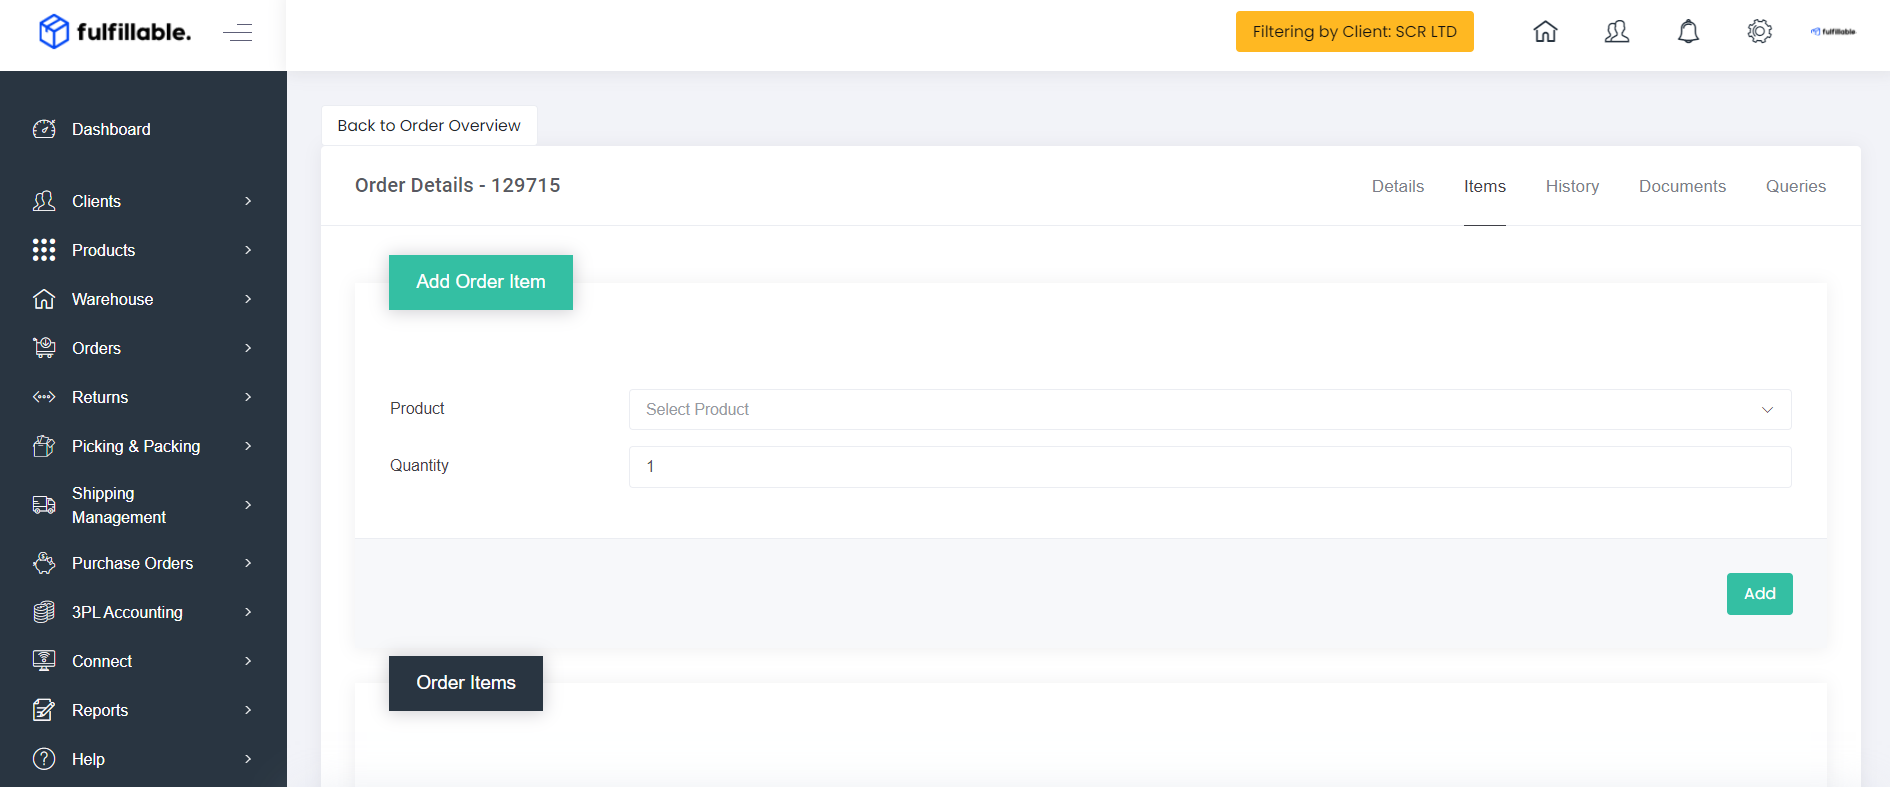Screen dimensions: 1890x787
Task: Click the Add Order Item header
Action: [x=481, y=282]
